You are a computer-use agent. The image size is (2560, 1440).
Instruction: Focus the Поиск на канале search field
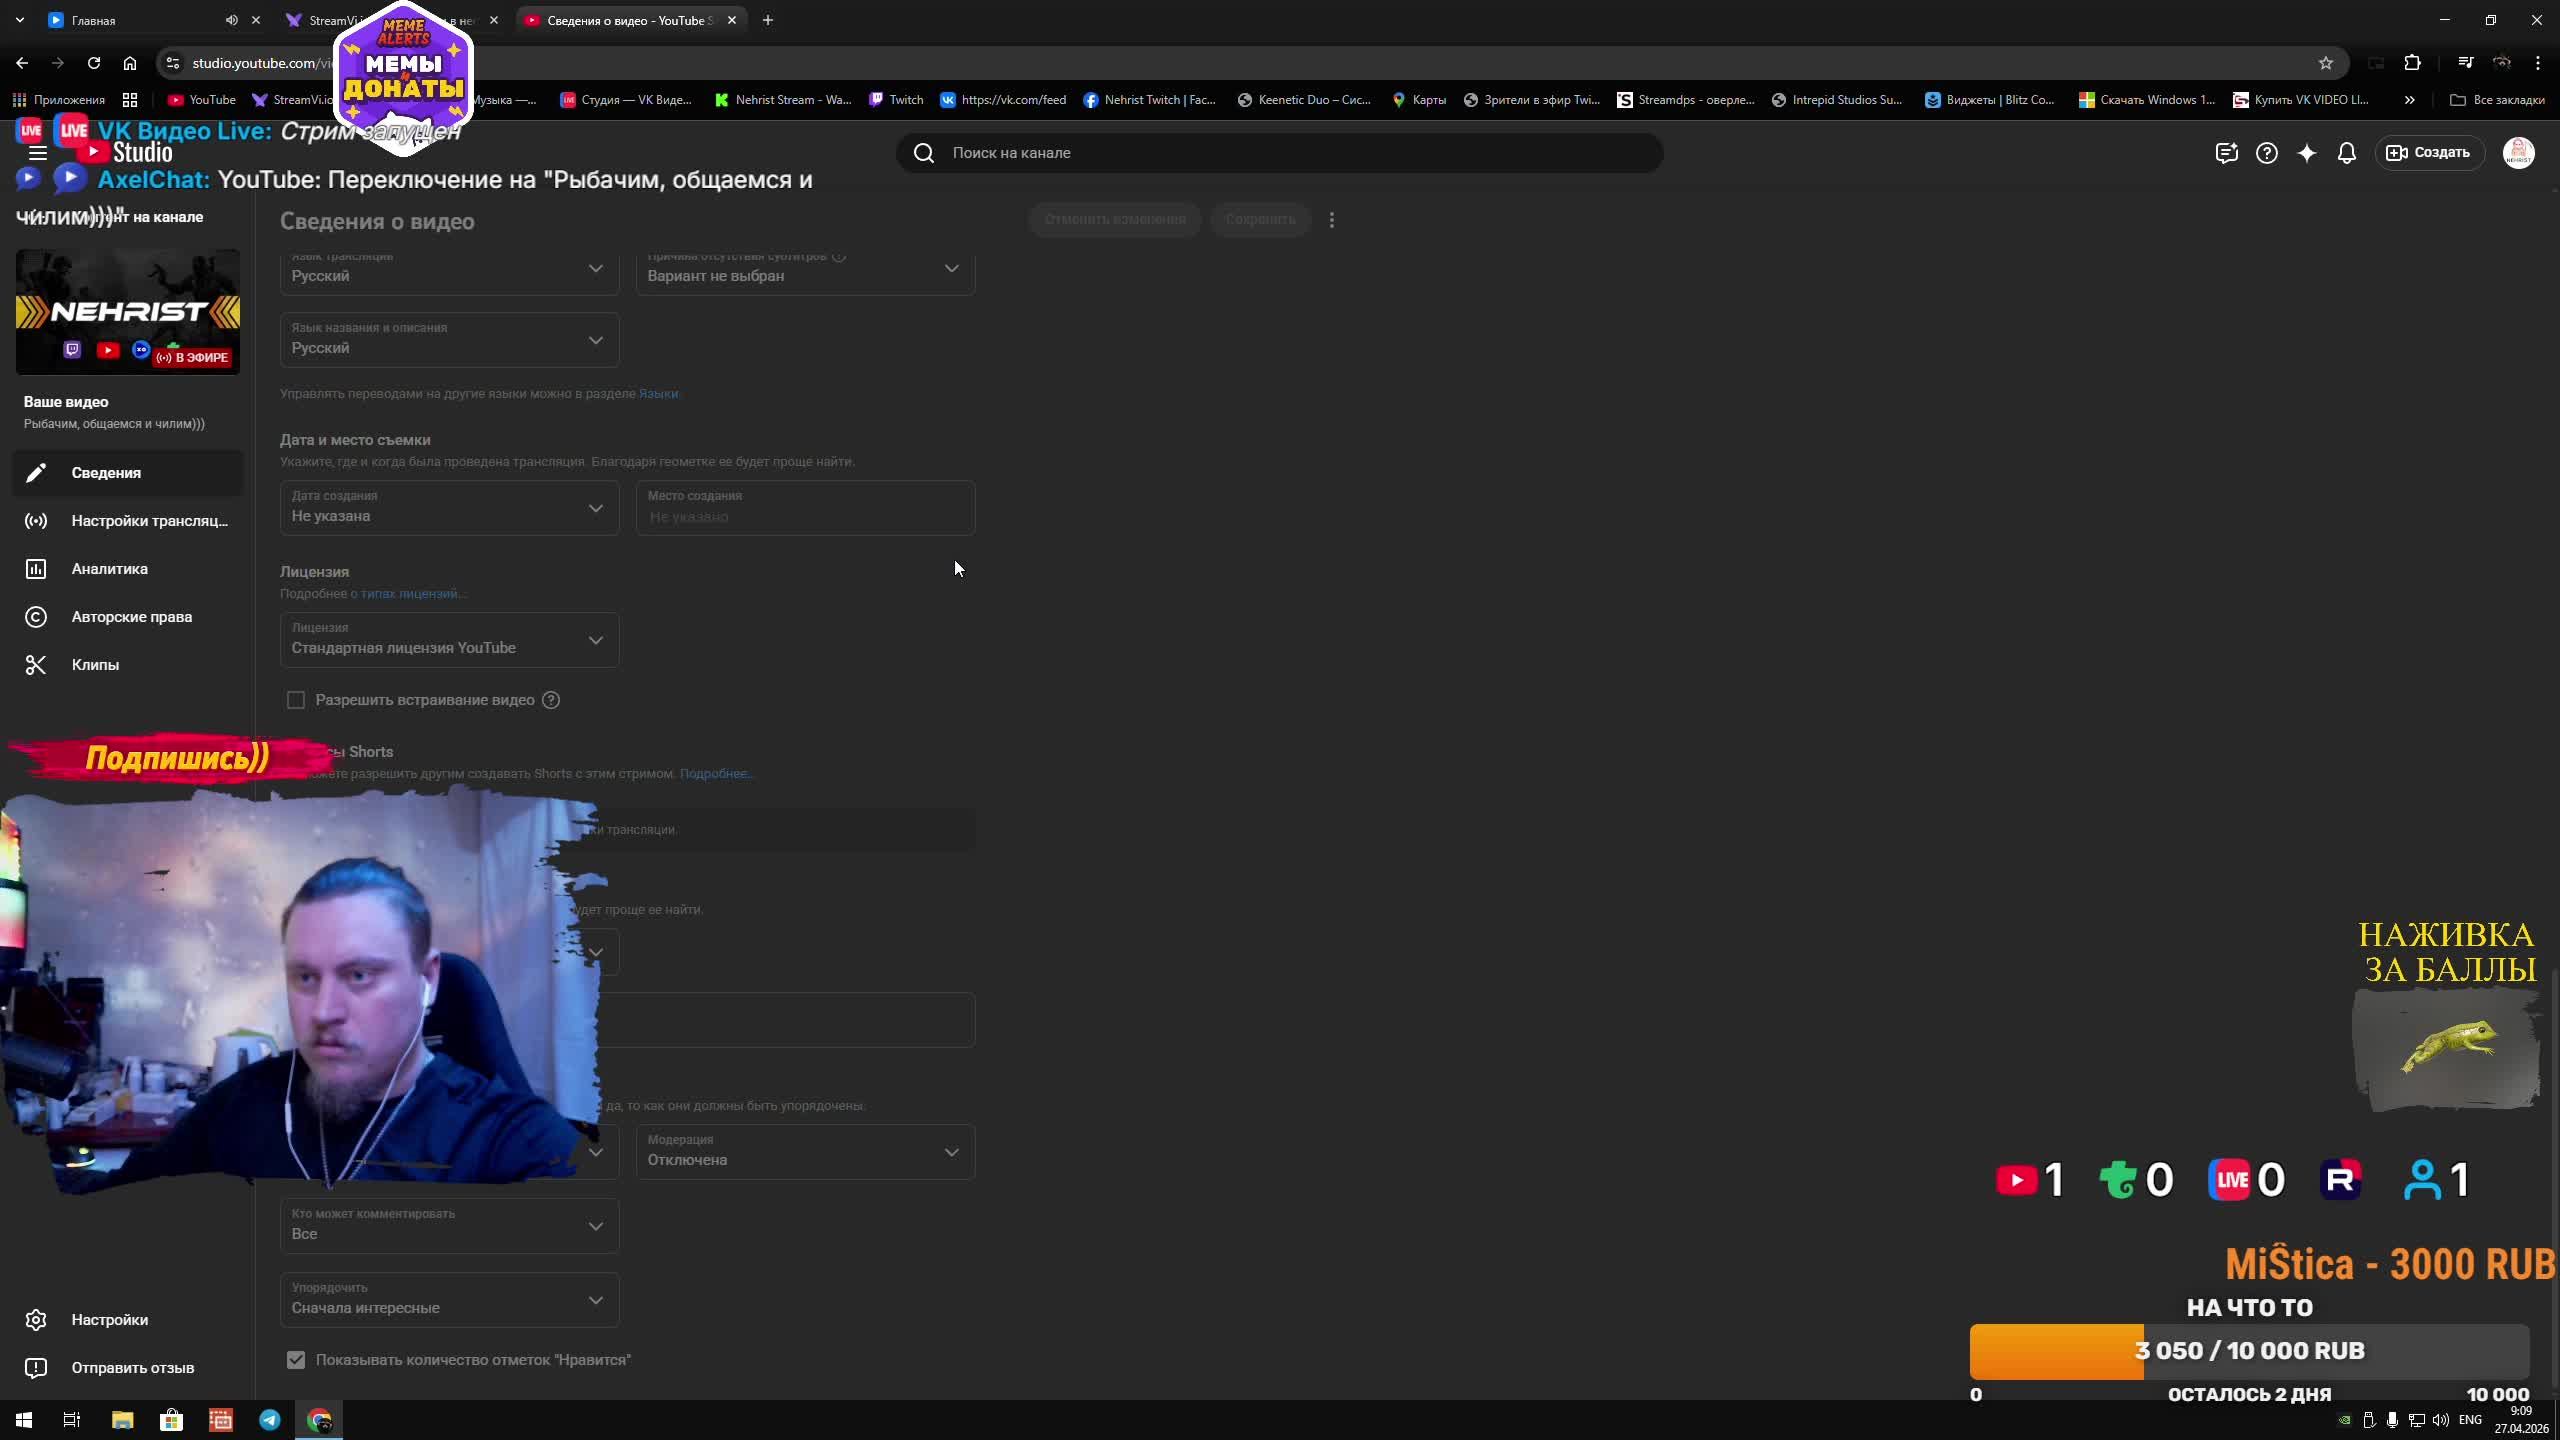(x=1280, y=153)
